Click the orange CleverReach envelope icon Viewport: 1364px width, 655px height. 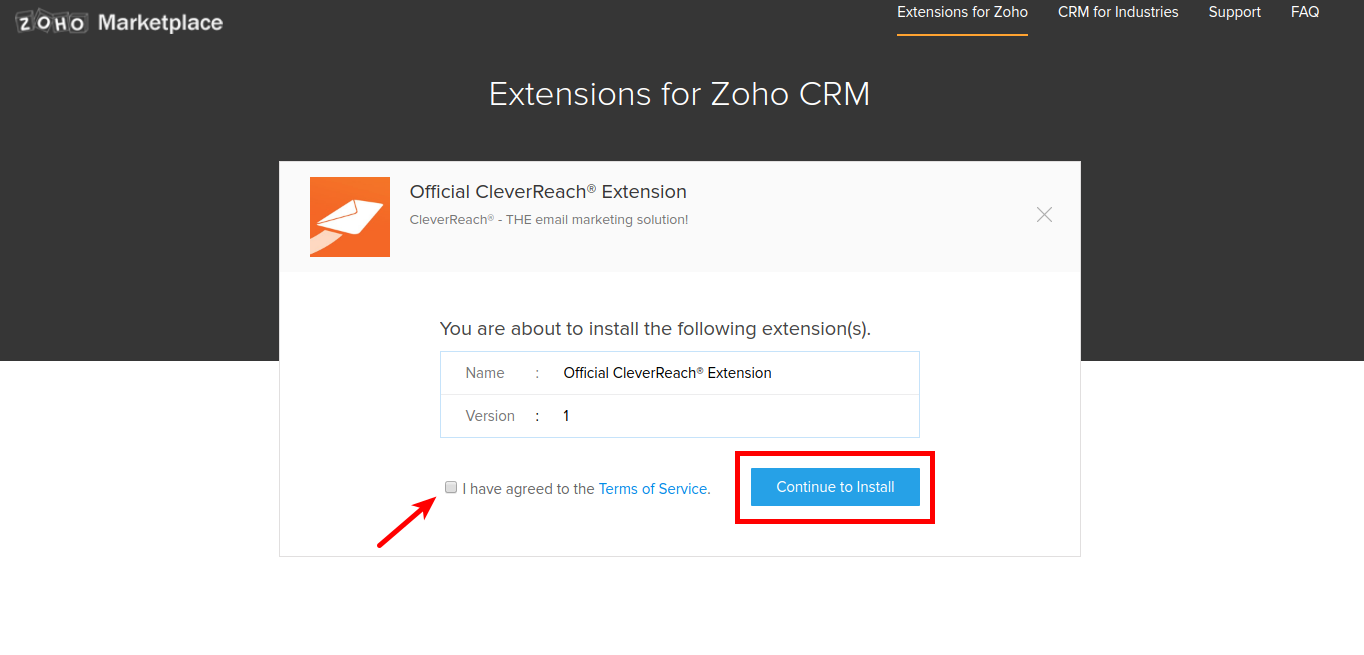(x=350, y=217)
